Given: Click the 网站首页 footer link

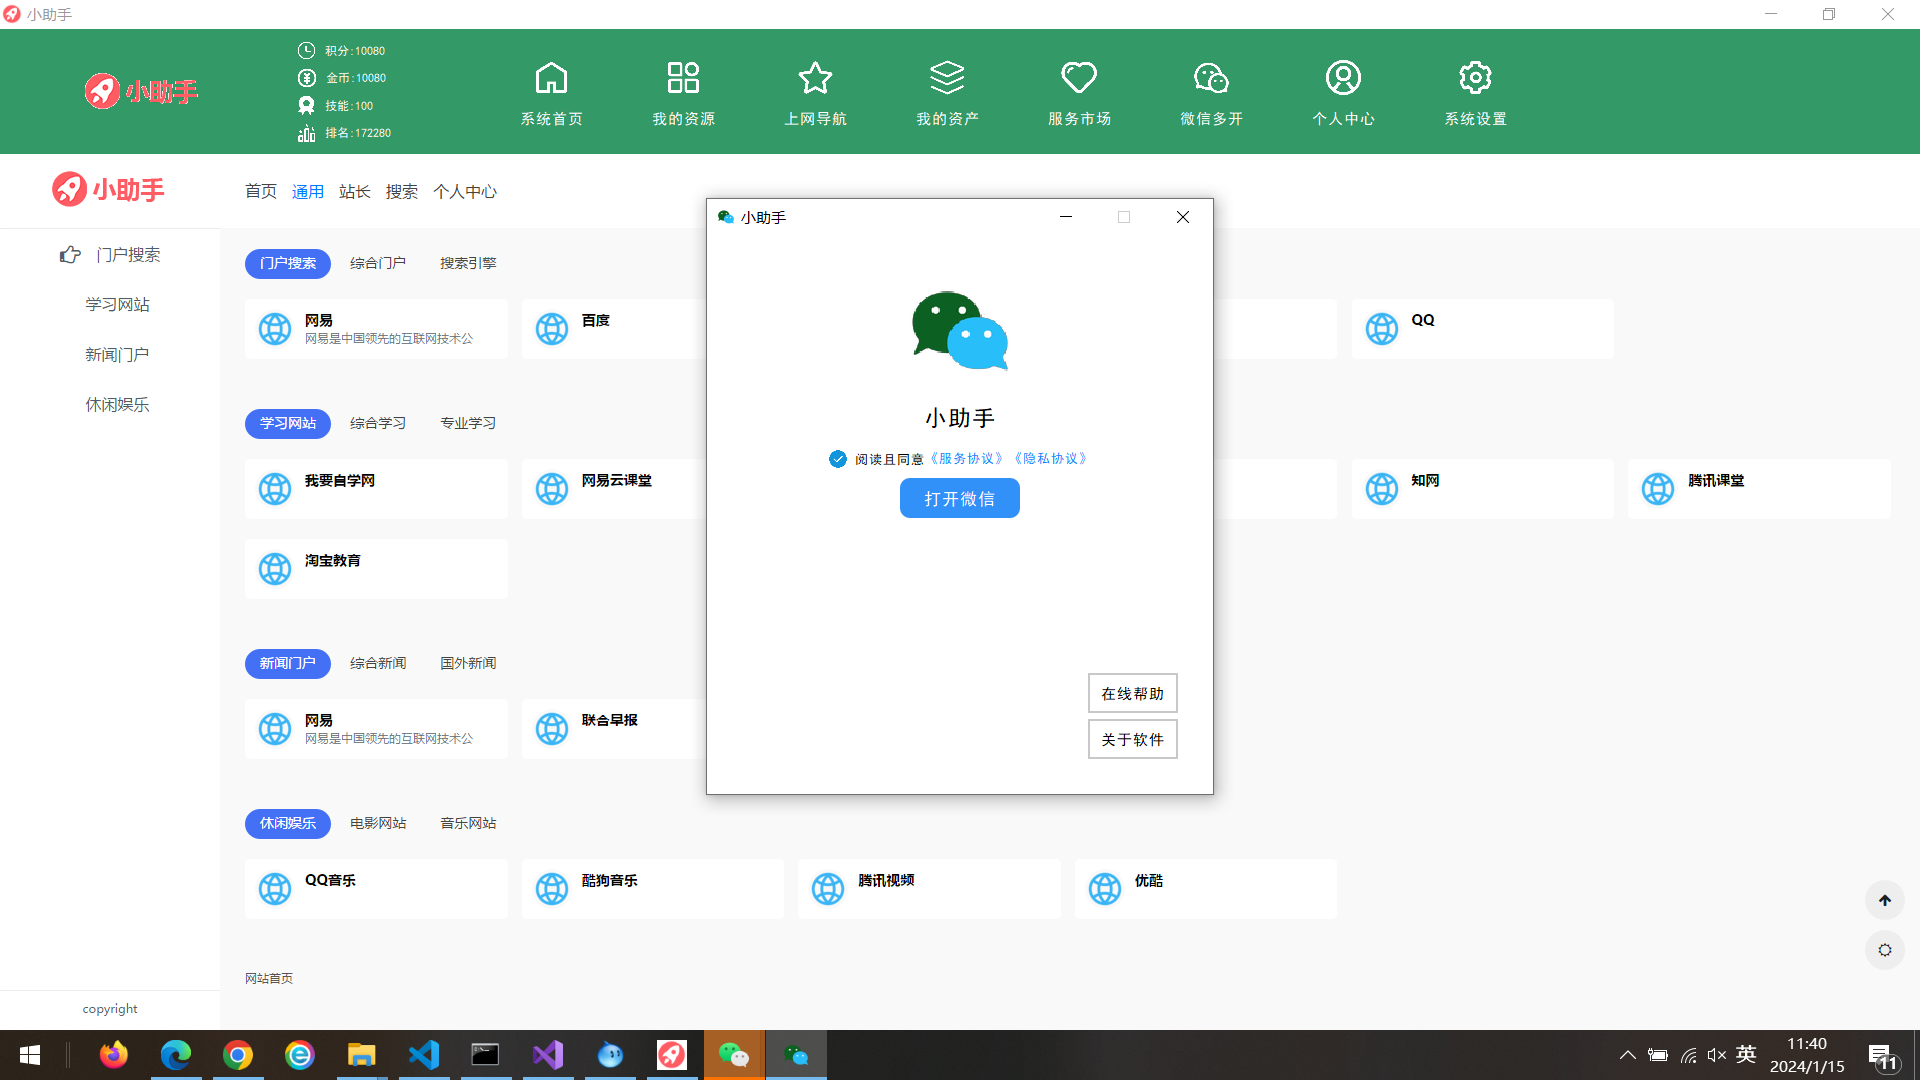Looking at the screenshot, I should point(269,978).
